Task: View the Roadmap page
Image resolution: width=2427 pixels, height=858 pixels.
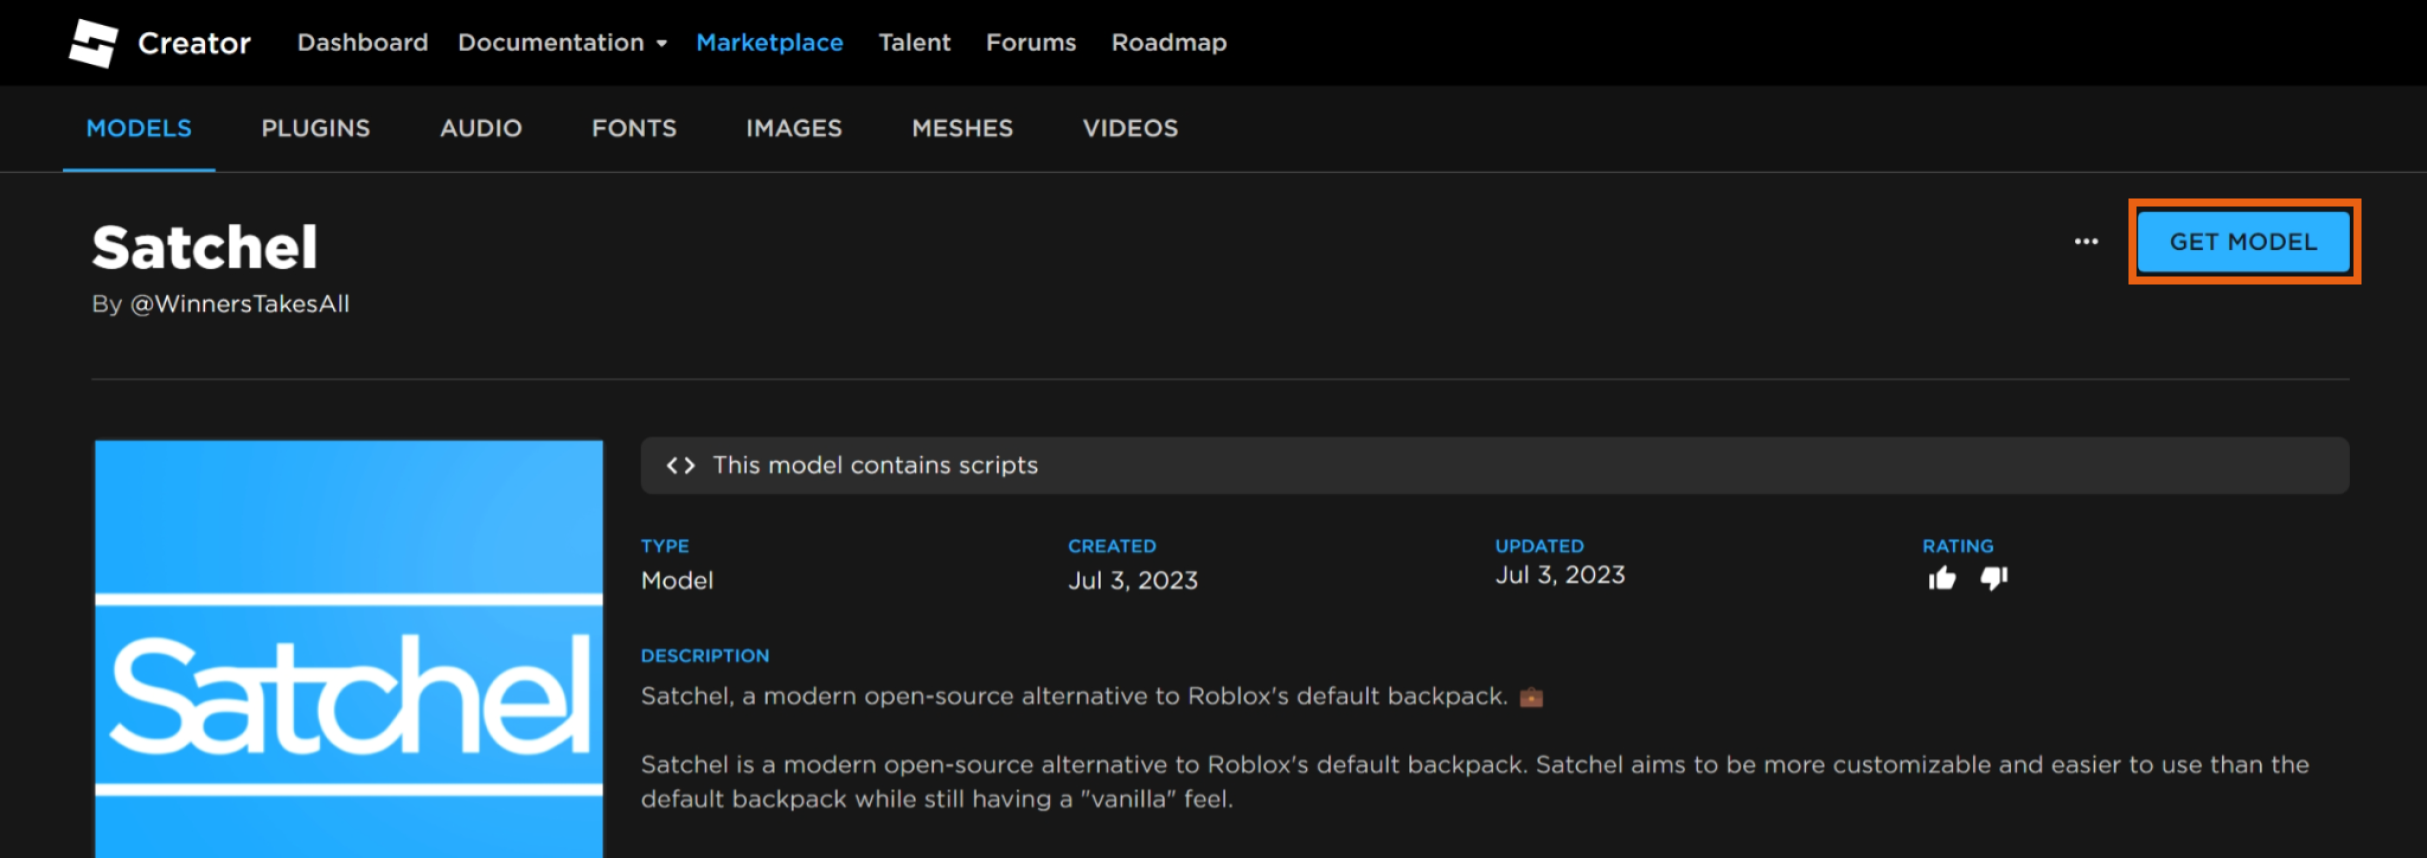Action: 1169,43
